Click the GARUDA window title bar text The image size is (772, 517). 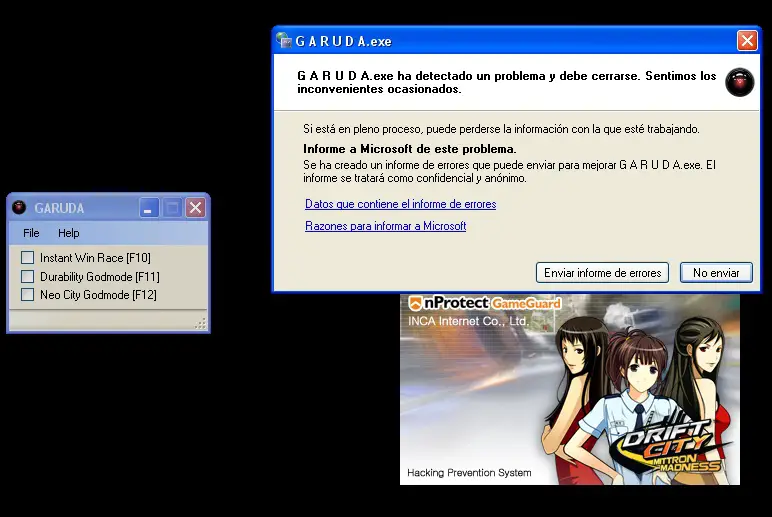click(59, 208)
